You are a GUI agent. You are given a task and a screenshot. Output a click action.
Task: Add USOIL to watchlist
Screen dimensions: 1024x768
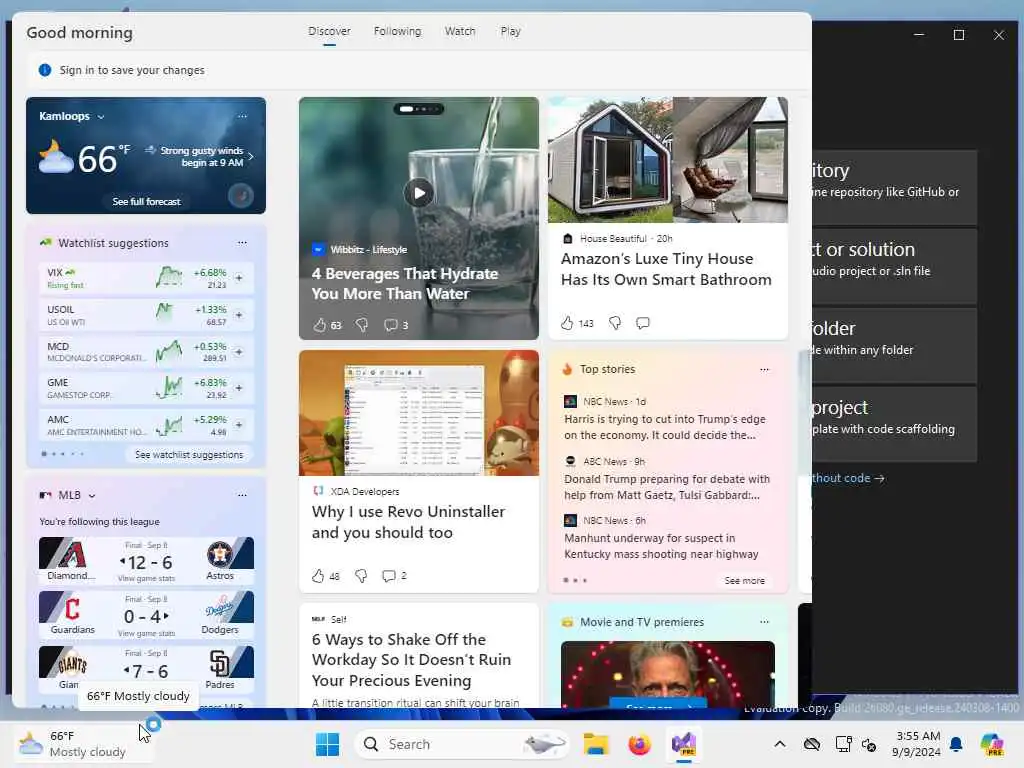239,315
